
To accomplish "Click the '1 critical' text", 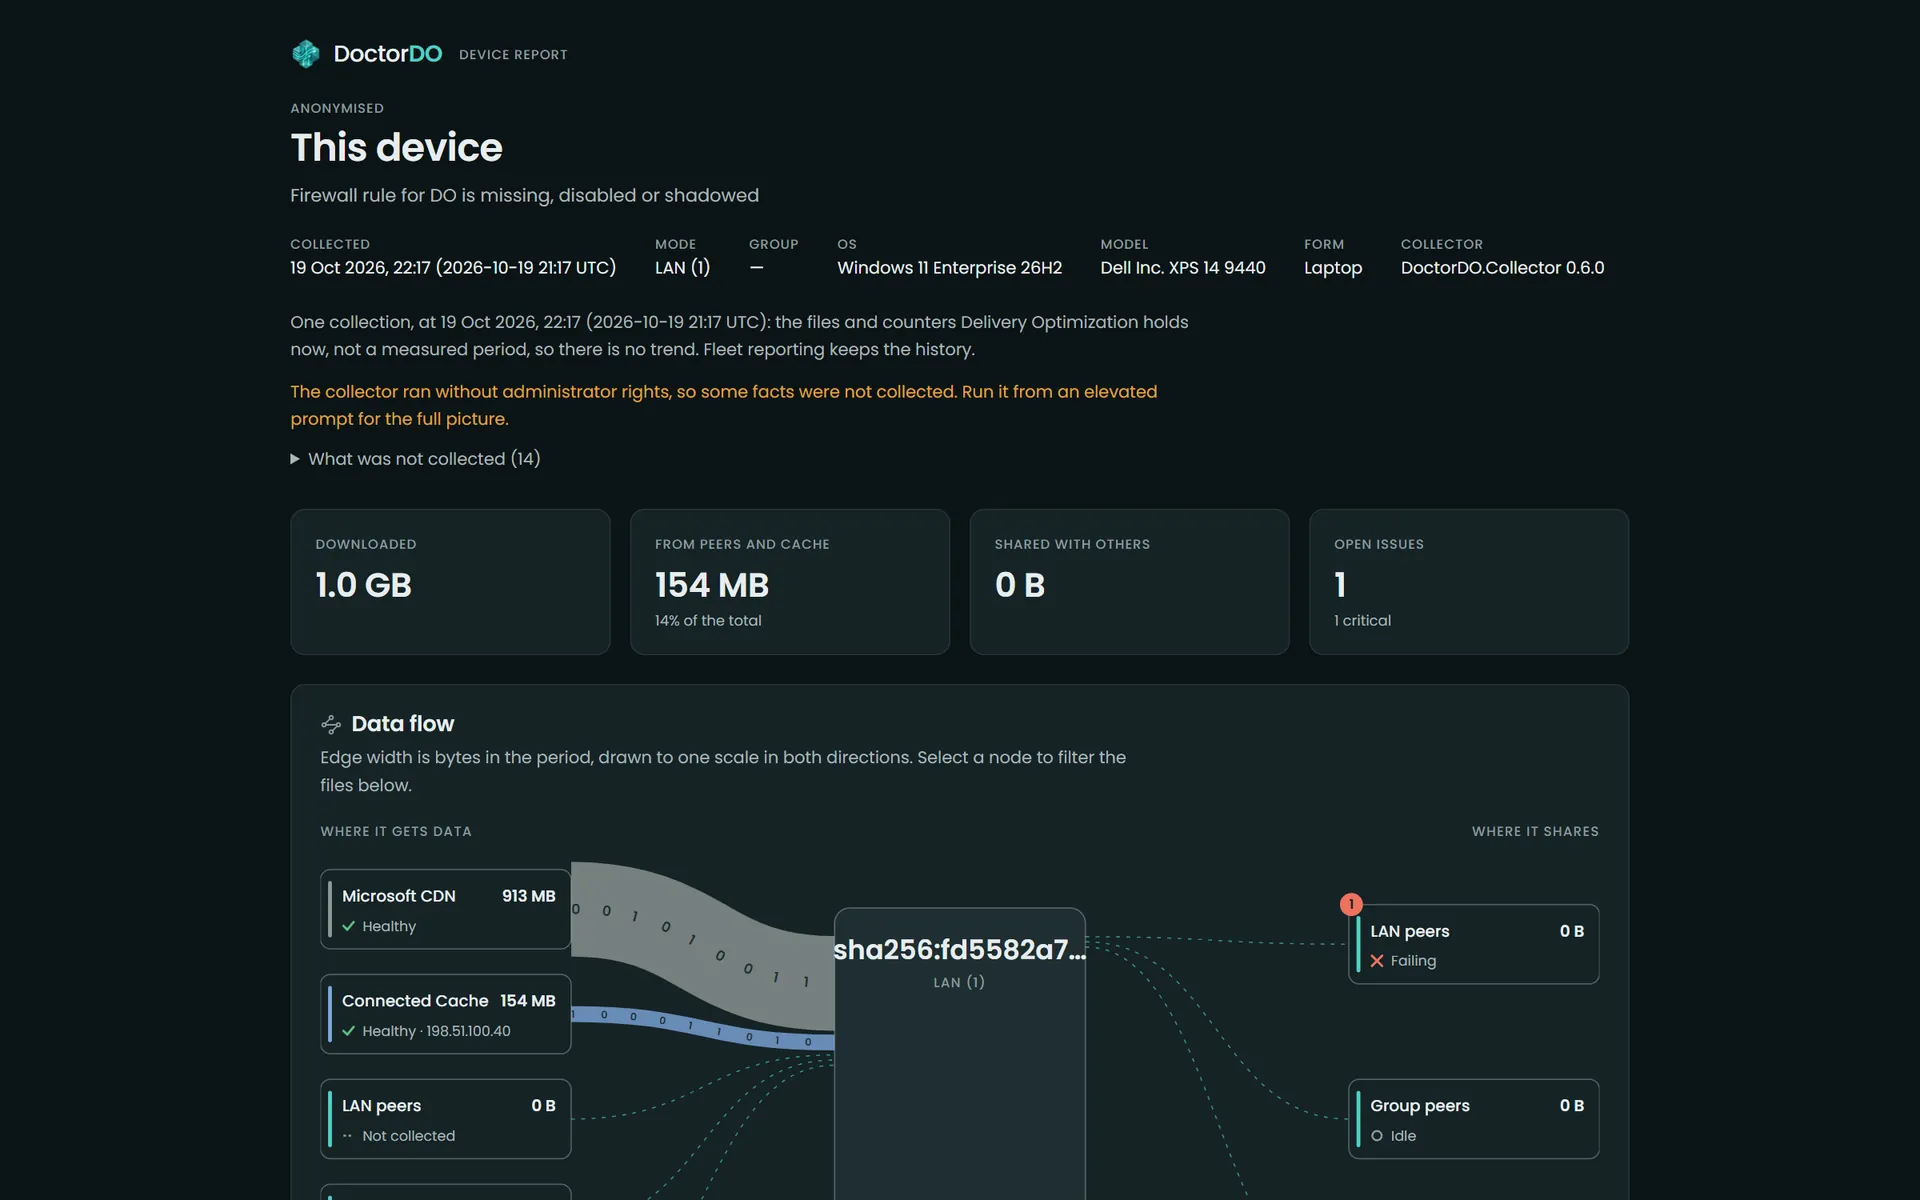I will [1362, 620].
